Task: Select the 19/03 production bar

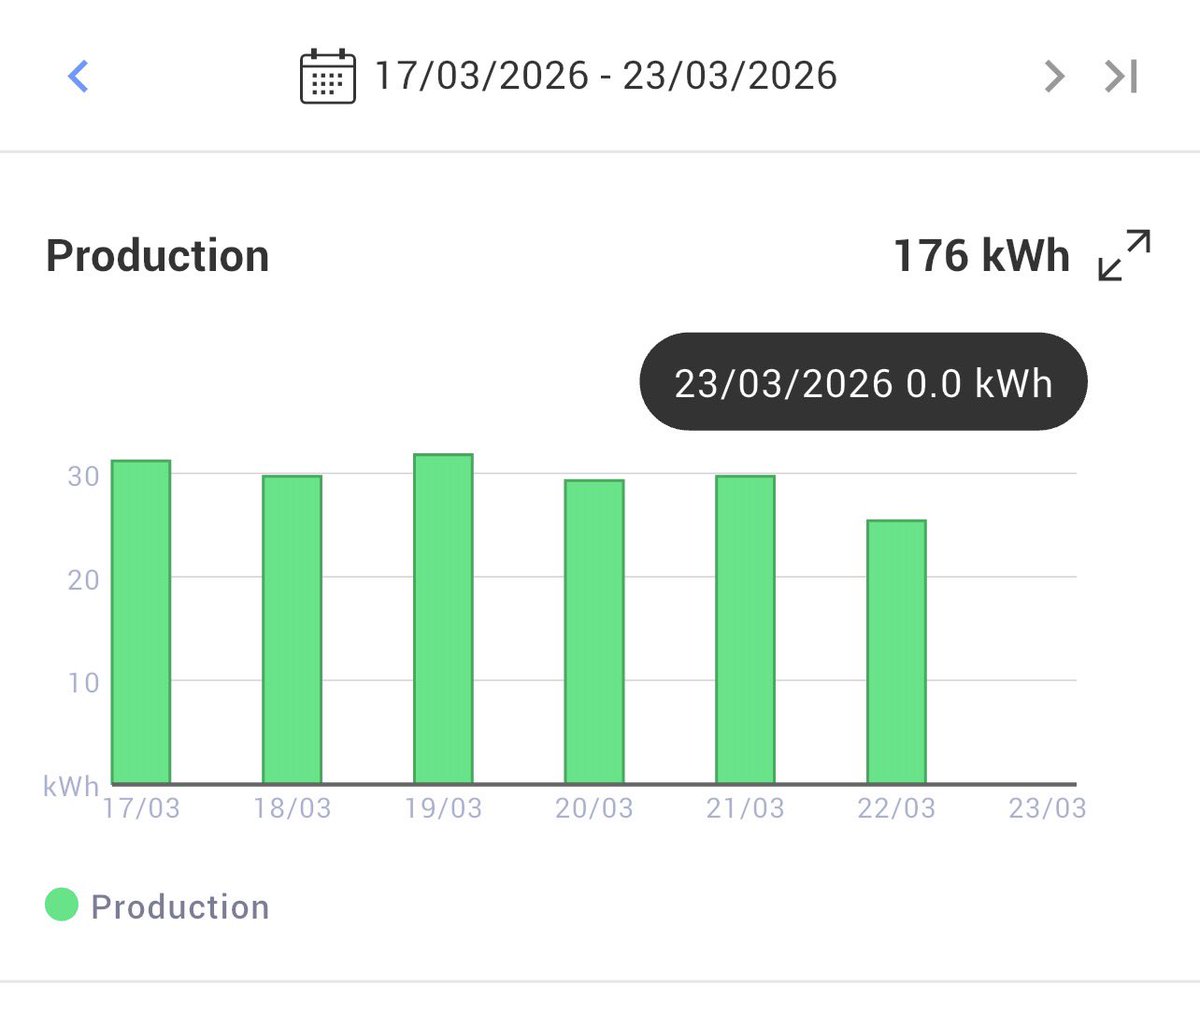Action: point(443,619)
